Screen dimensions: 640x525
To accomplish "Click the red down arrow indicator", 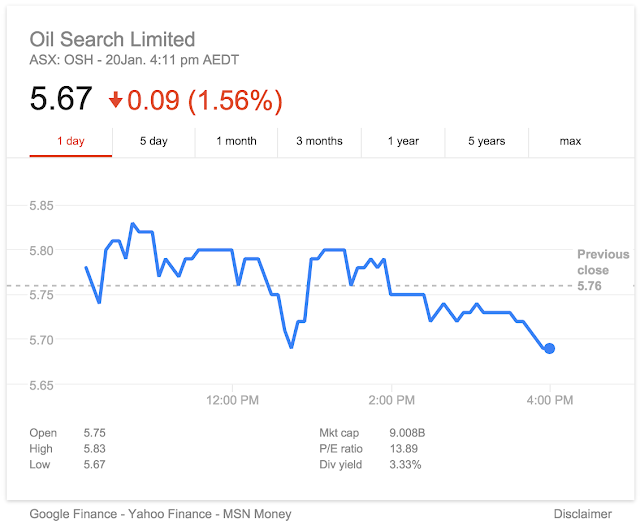I will 116,100.
